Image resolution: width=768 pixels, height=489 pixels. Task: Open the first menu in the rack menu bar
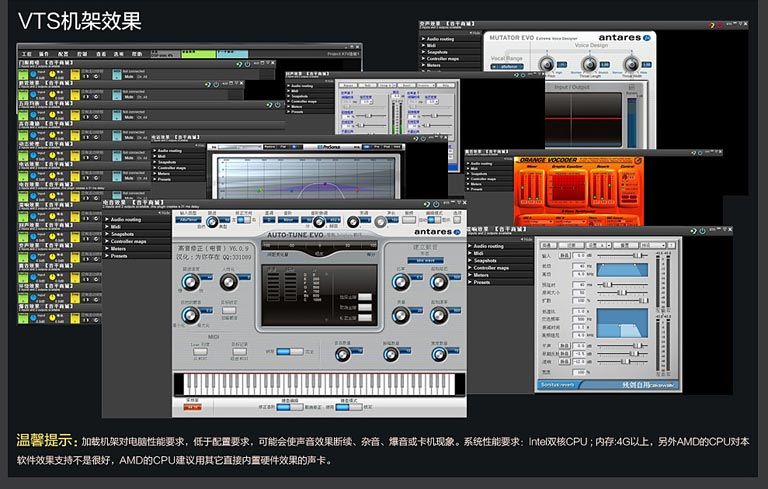point(27,52)
